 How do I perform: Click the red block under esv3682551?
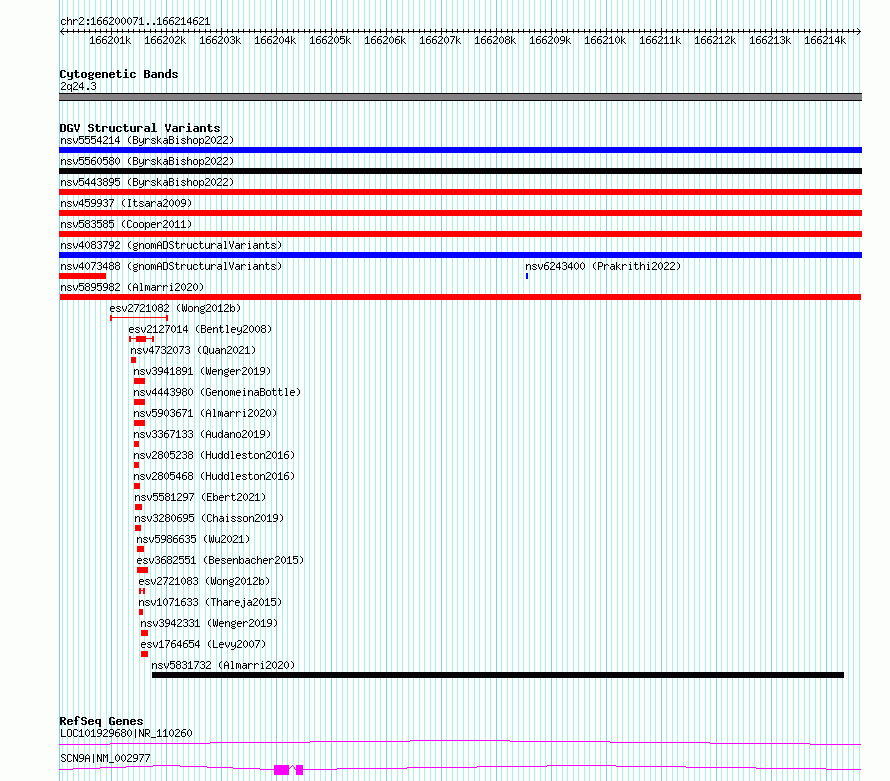pos(142,570)
